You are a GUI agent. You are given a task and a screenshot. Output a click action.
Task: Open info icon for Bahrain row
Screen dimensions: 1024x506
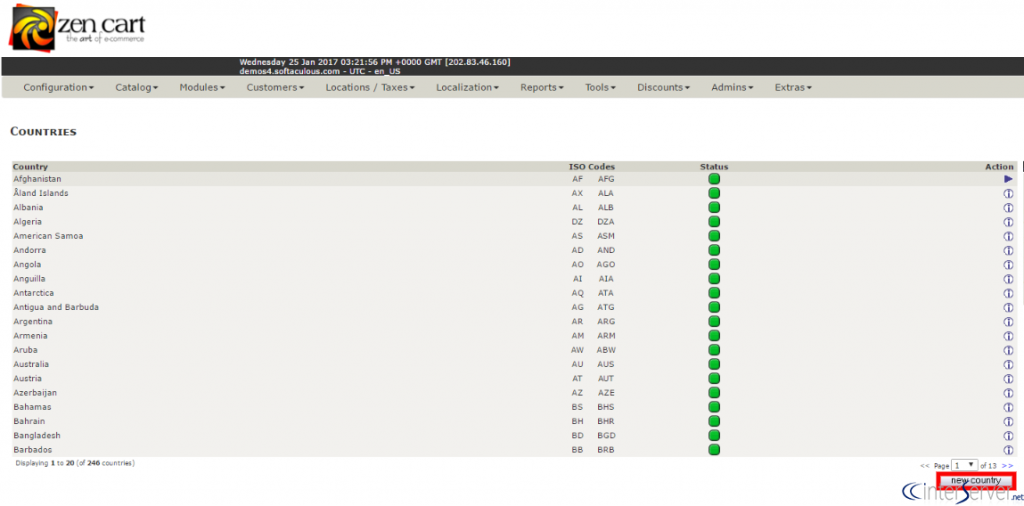pyautogui.click(x=1008, y=421)
